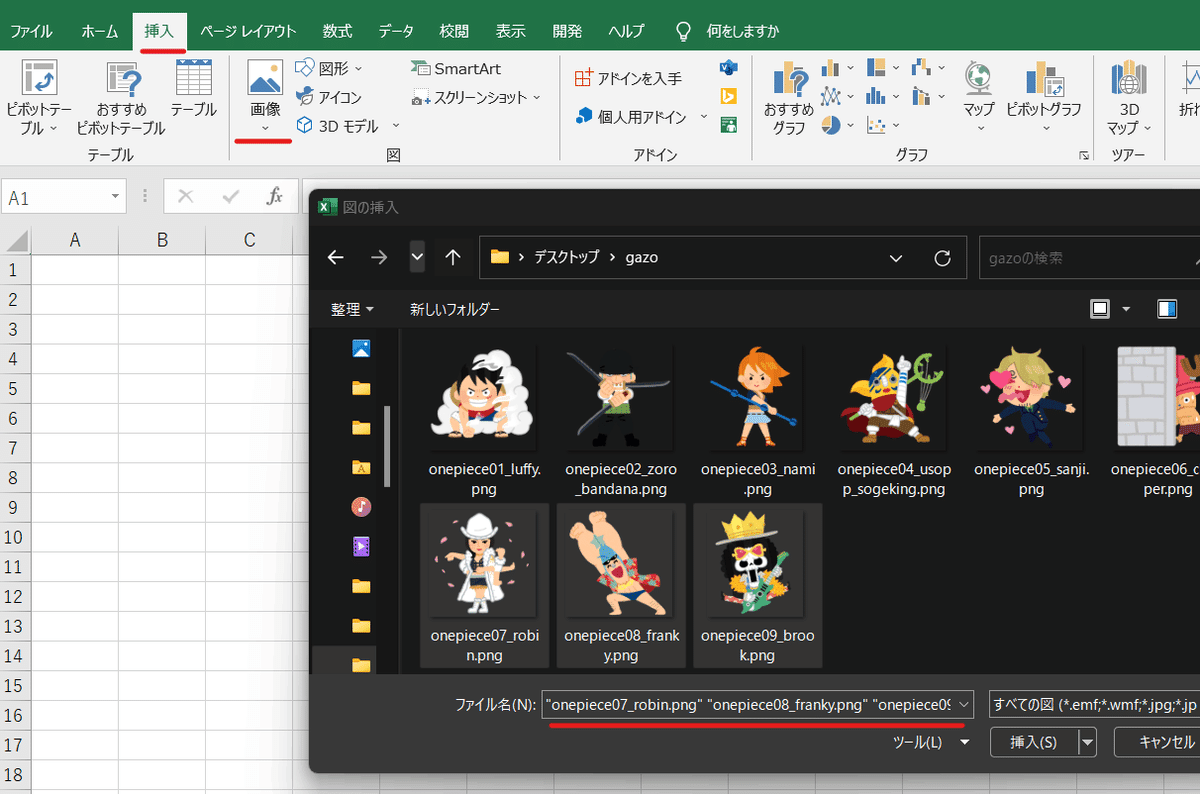This screenshot has height=794, width=1200.
Task: Click the Visio Data Visualizer add-in icon
Action: (x=729, y=67)
